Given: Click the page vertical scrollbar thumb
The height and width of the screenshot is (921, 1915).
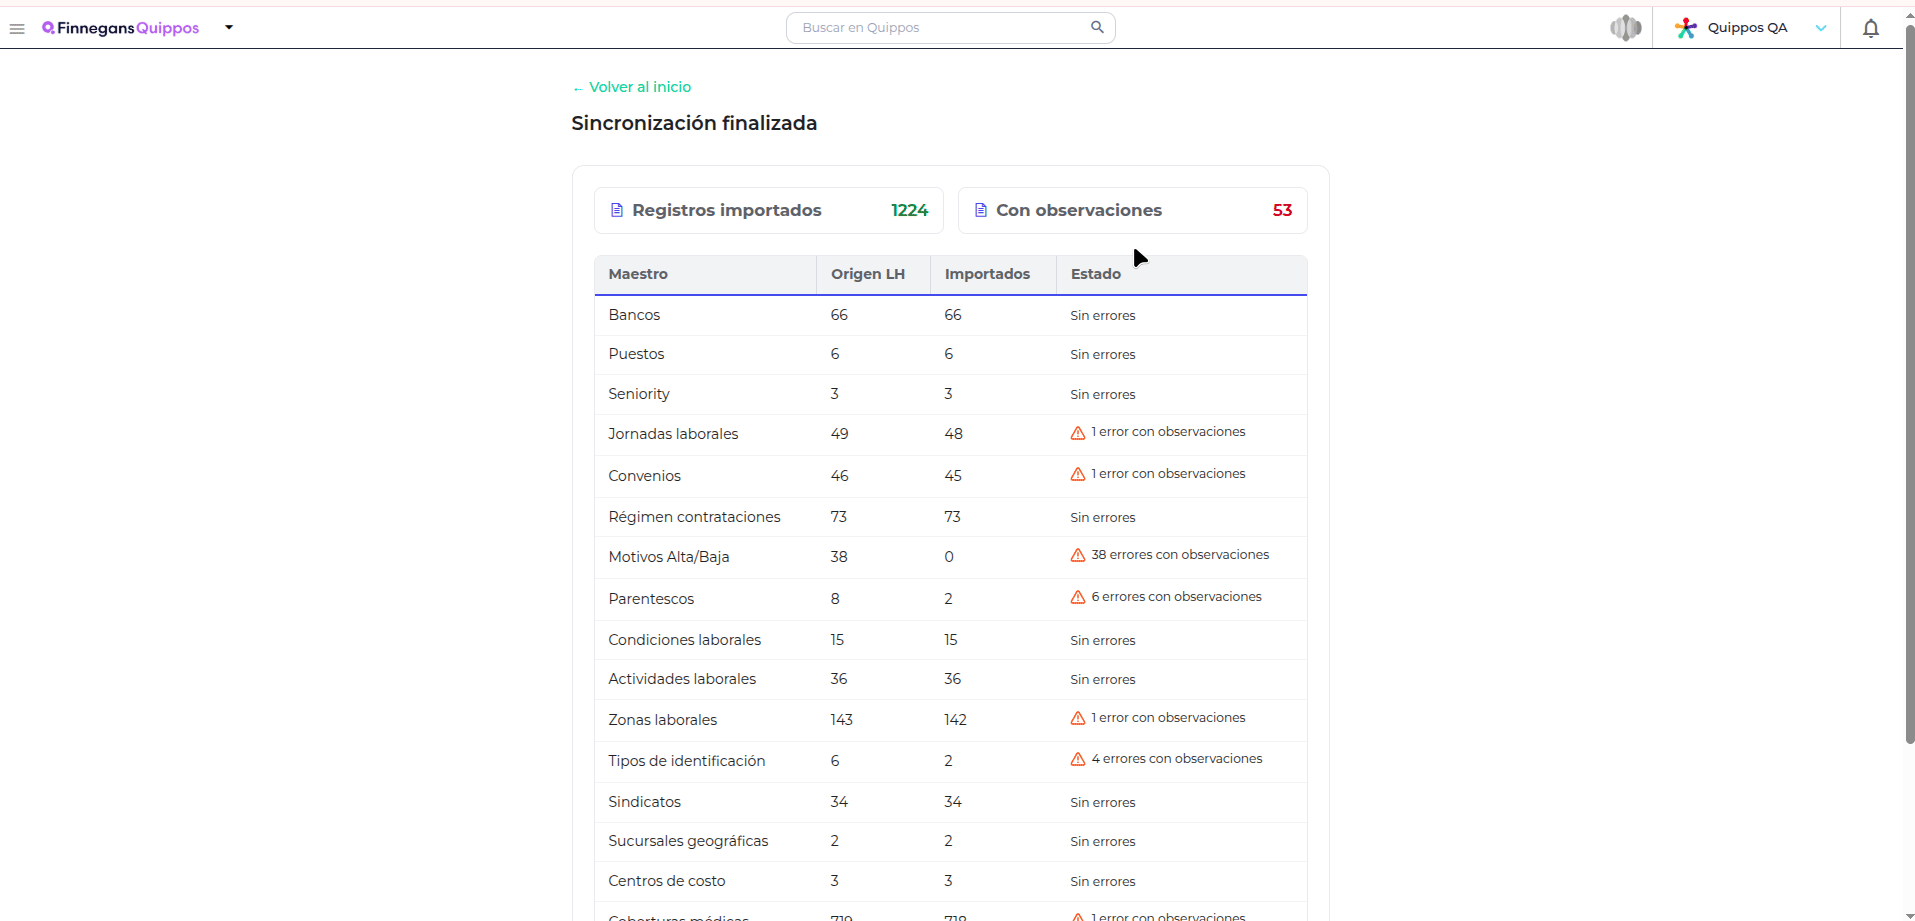Looking at the screenshot, I should [x=1909, y=384].
